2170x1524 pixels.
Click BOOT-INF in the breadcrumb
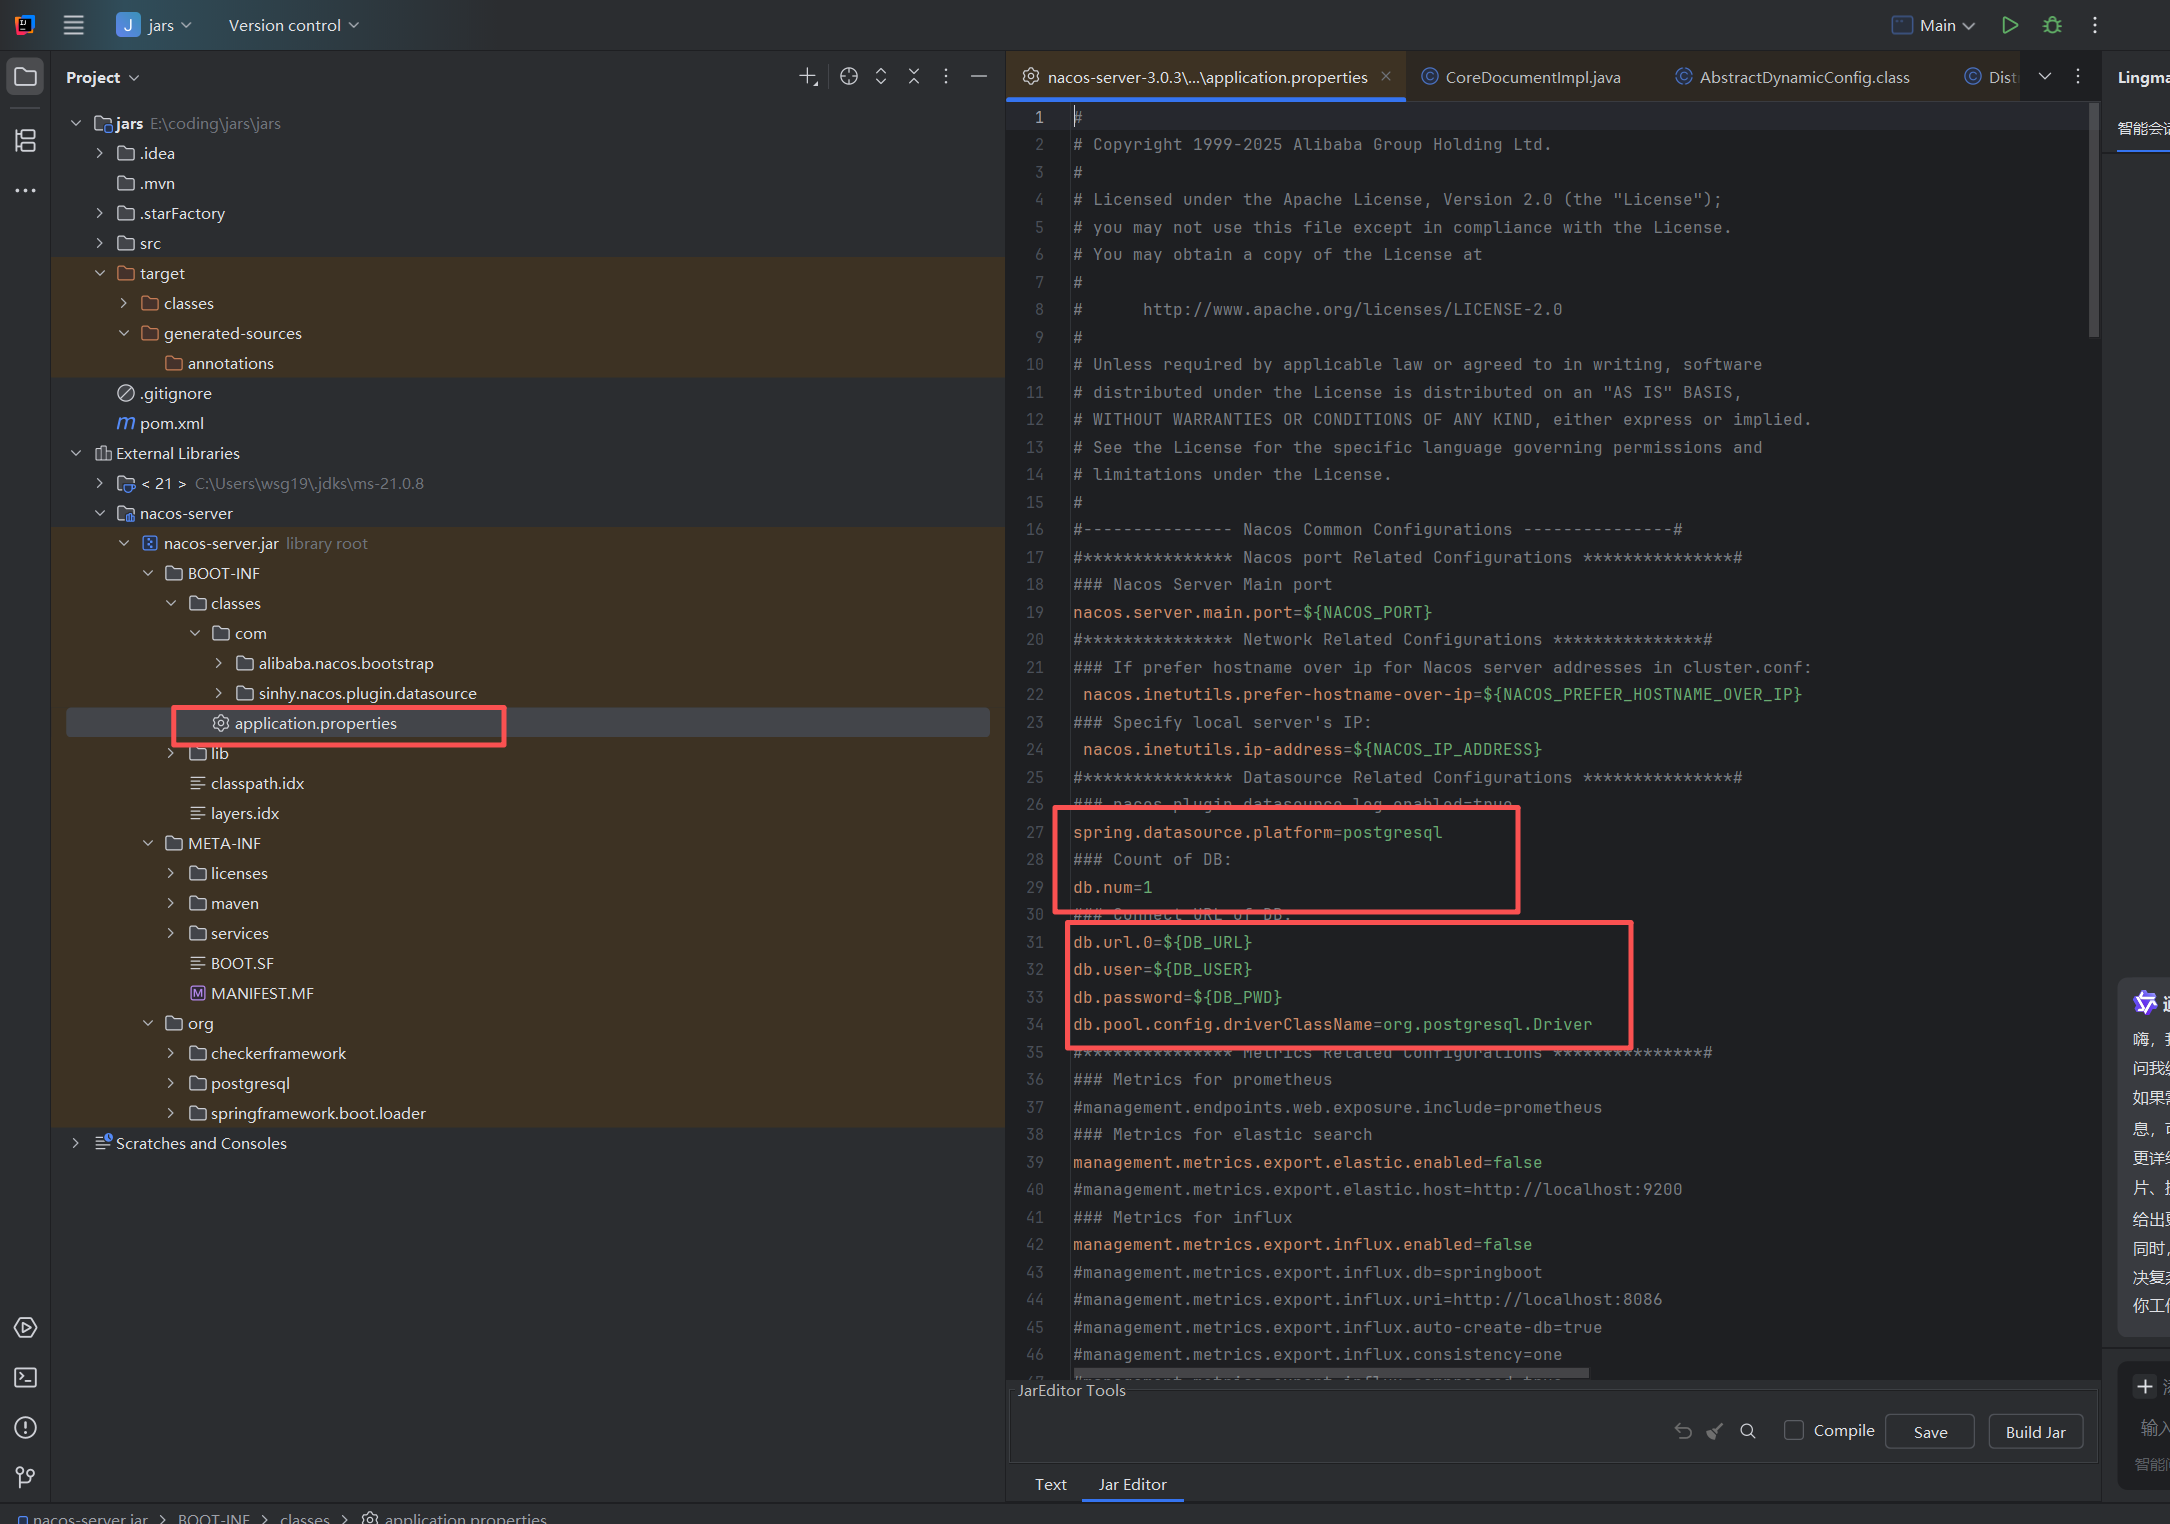(x=214, y=1517)
